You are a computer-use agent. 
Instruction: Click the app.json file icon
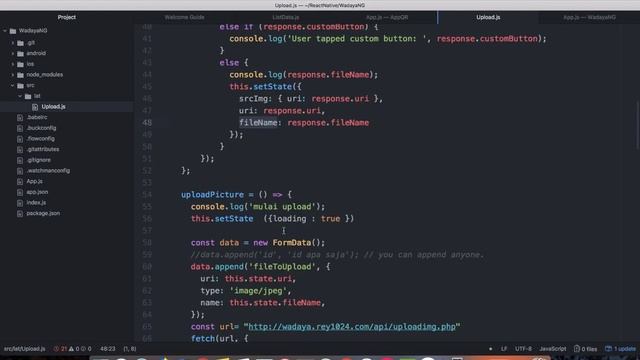tap(20, 192)
